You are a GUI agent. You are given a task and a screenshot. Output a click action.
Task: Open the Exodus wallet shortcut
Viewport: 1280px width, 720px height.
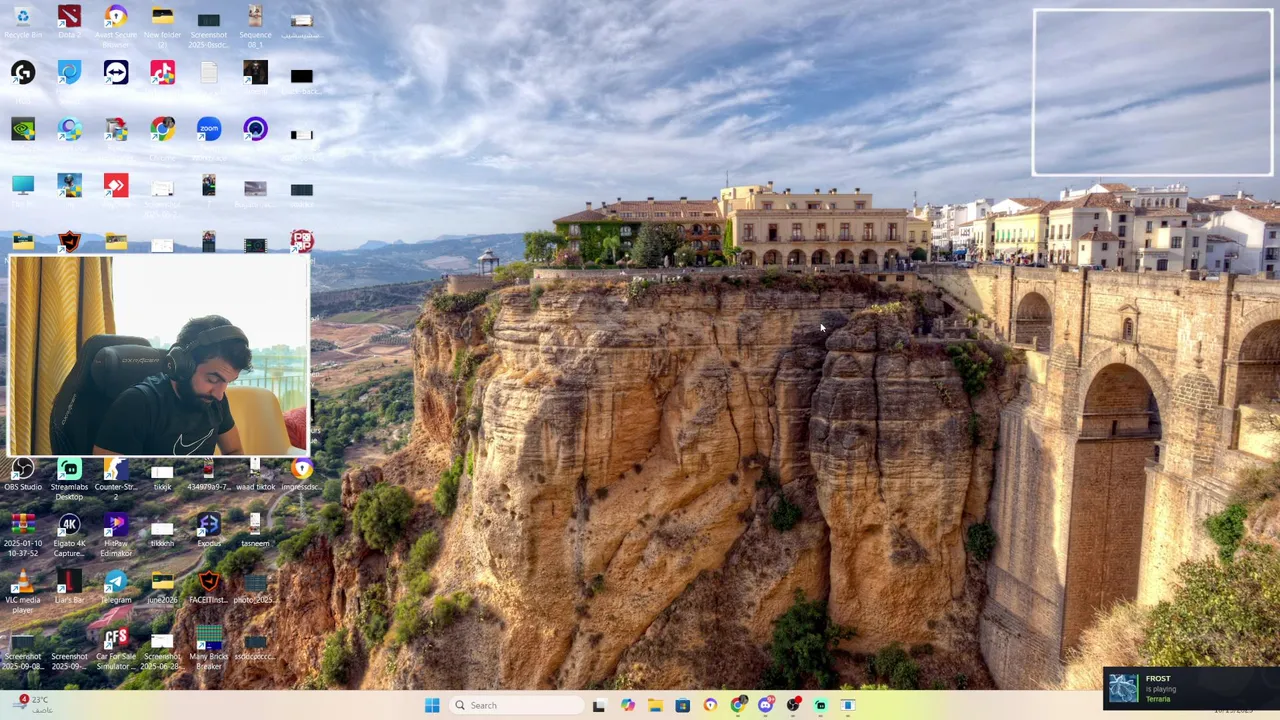click(x=209, y=531)
